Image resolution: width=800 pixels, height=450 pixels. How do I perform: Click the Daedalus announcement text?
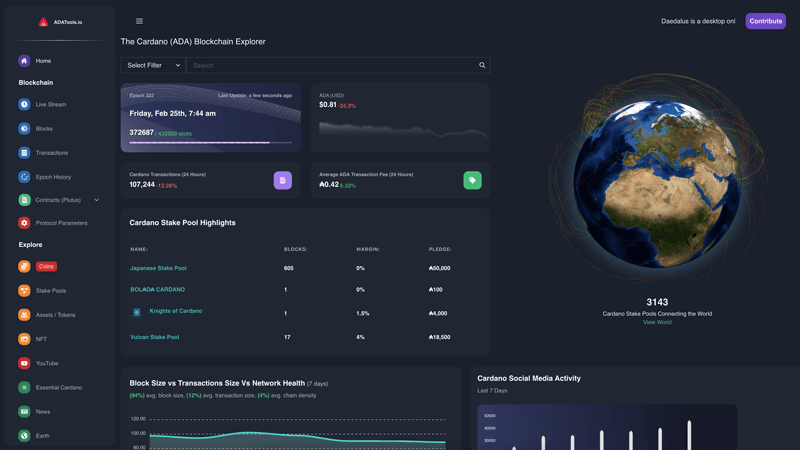[x=698, y=21]
